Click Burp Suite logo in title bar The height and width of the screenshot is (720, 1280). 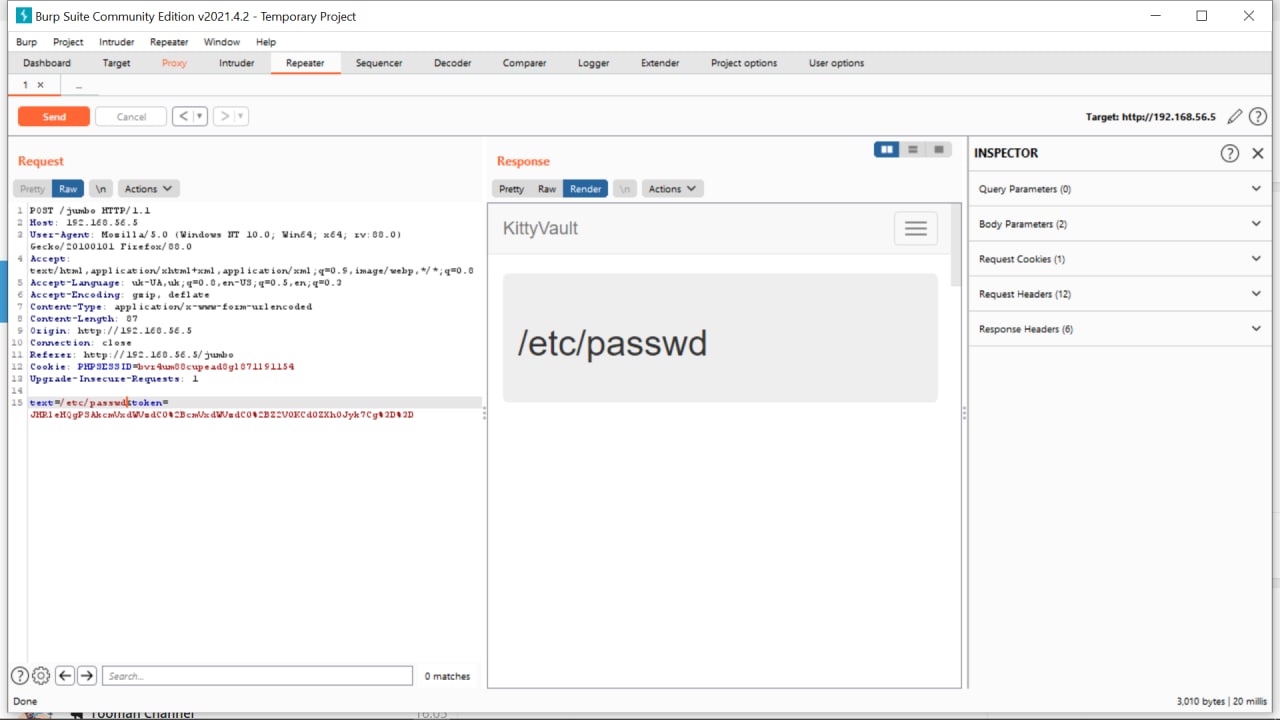[24, 16]
